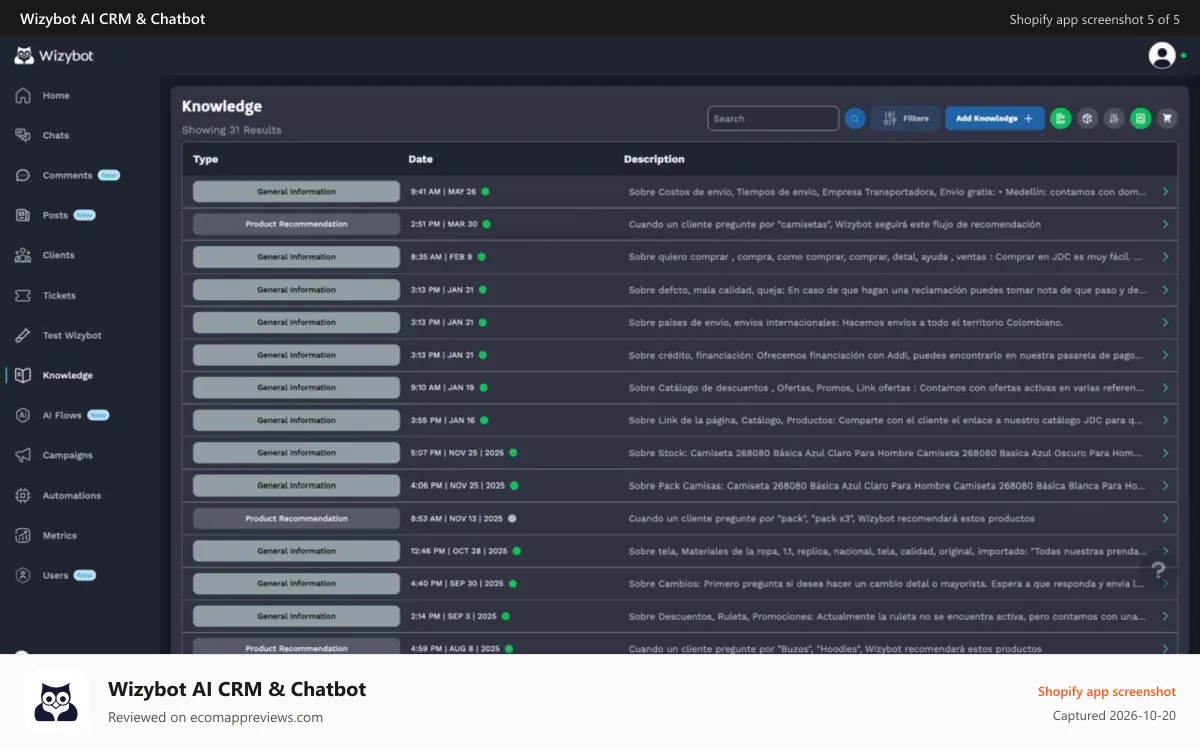
Task: Click the "Sobre Cambios" description text
Action: tap(887, 584)
